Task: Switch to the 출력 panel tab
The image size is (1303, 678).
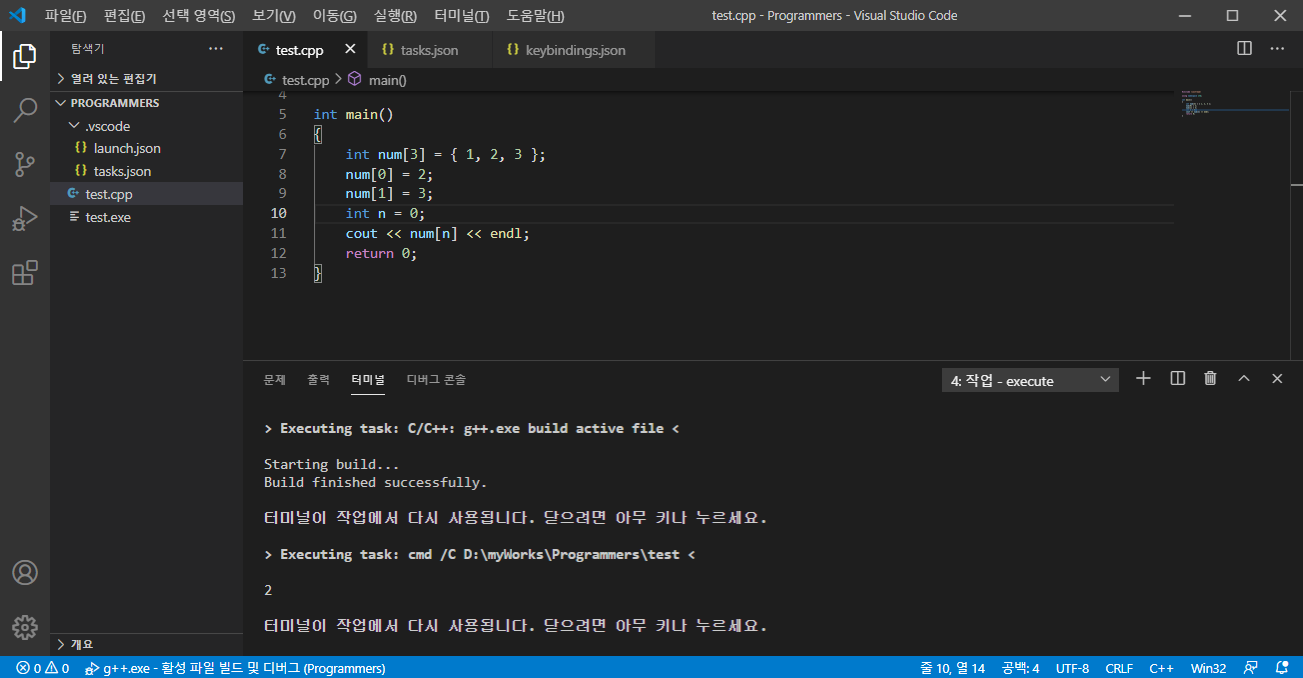Action: (x=318, y=380)
